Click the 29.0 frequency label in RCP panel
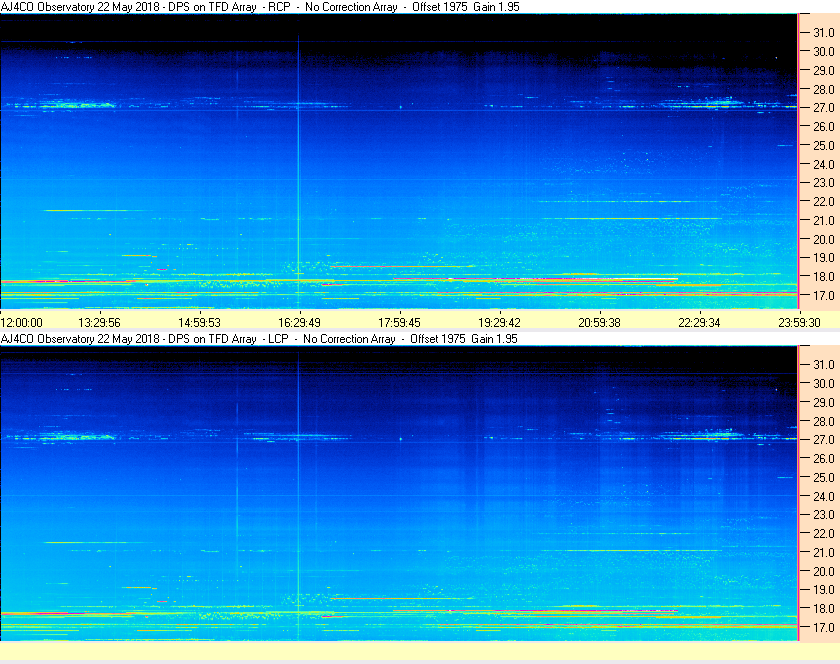Screen dimensions: 840x664 824,70
